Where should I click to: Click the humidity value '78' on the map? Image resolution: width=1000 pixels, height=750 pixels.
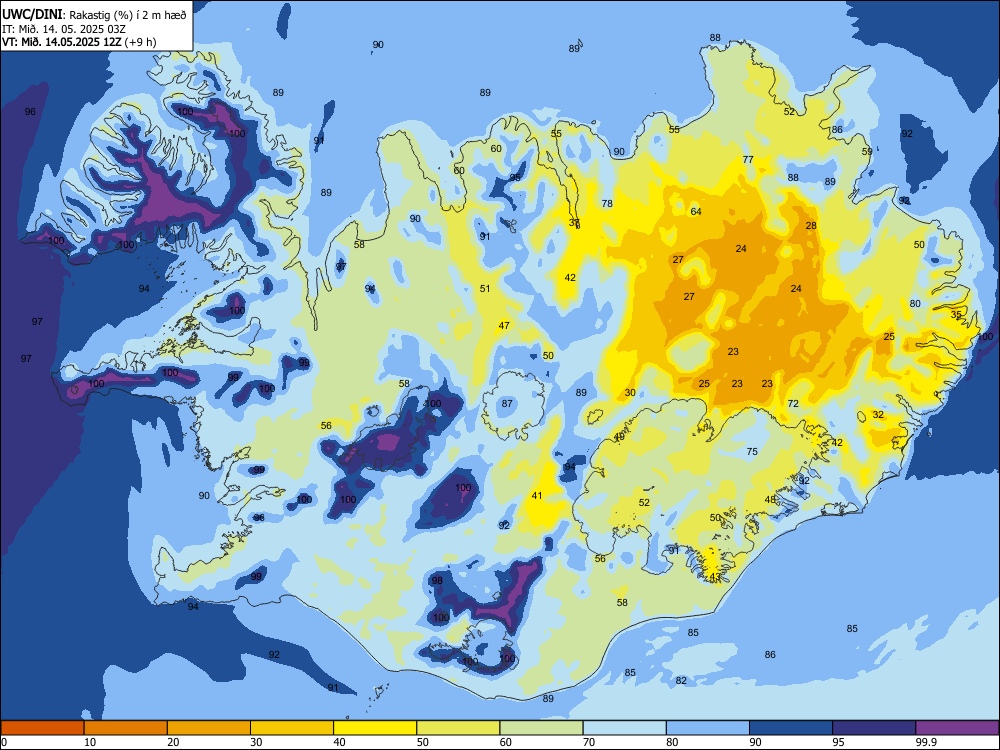tap(607, 203)
